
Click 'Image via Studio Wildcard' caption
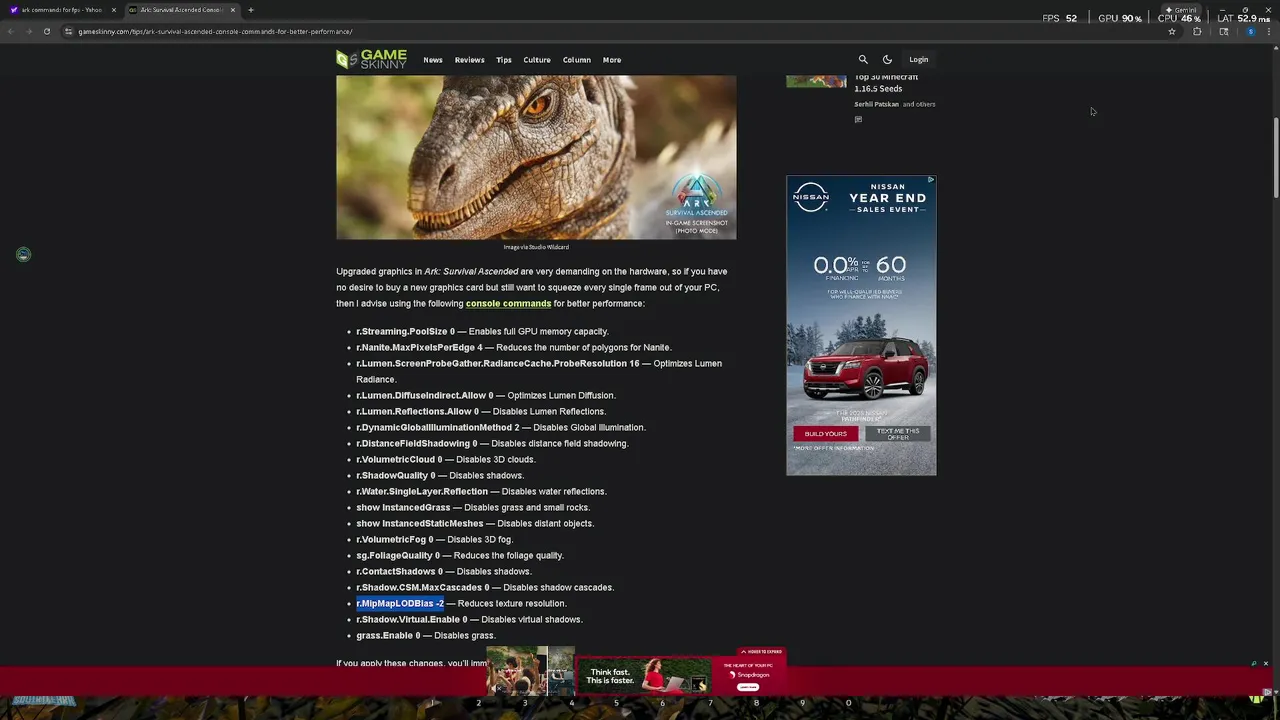coord(536,247)
